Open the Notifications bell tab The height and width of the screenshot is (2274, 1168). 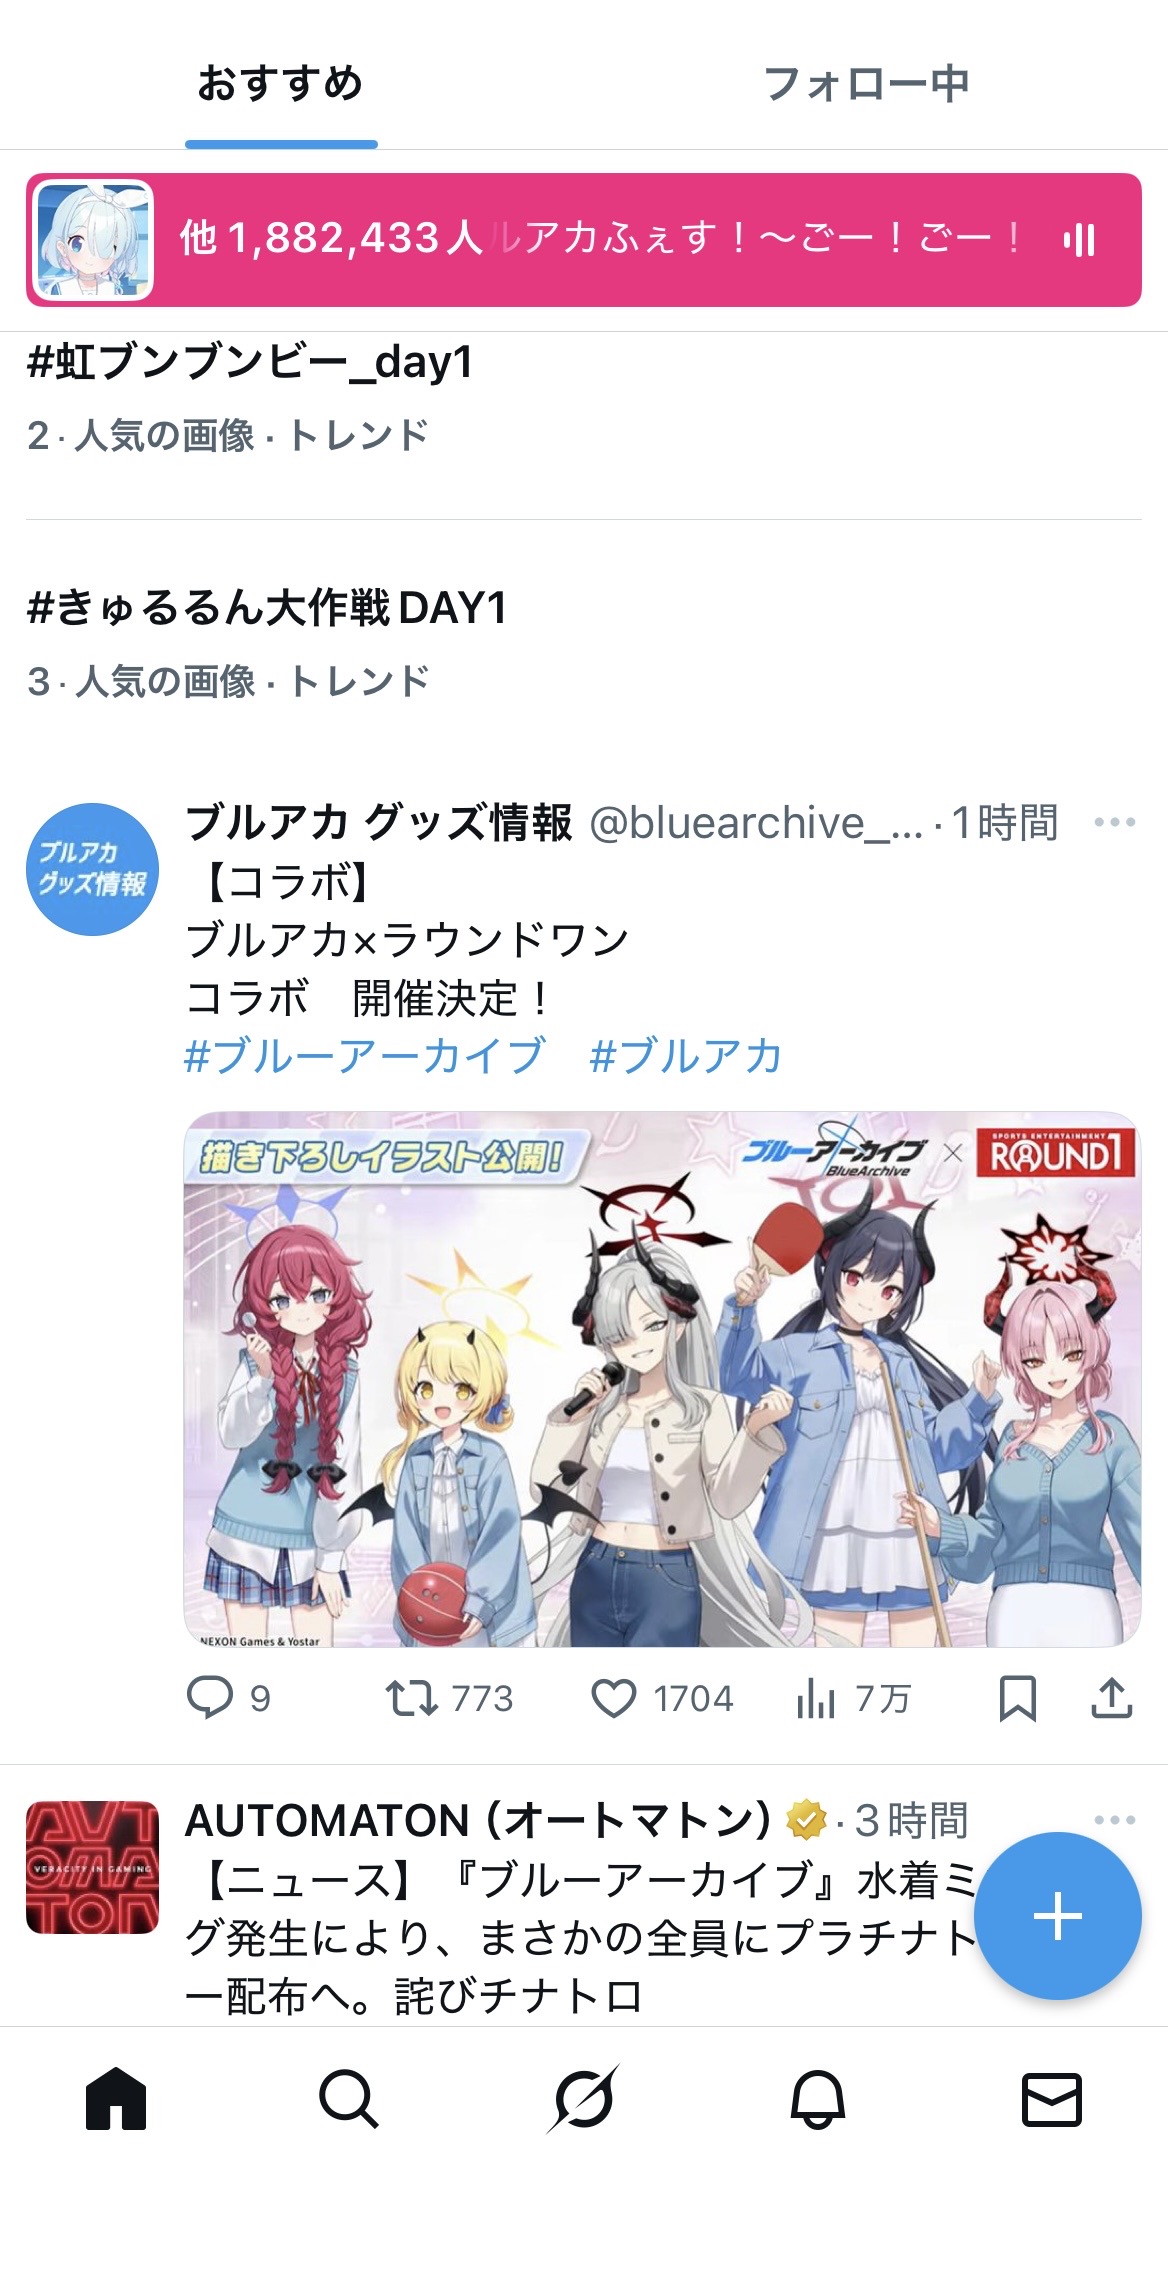(818, 2097)
